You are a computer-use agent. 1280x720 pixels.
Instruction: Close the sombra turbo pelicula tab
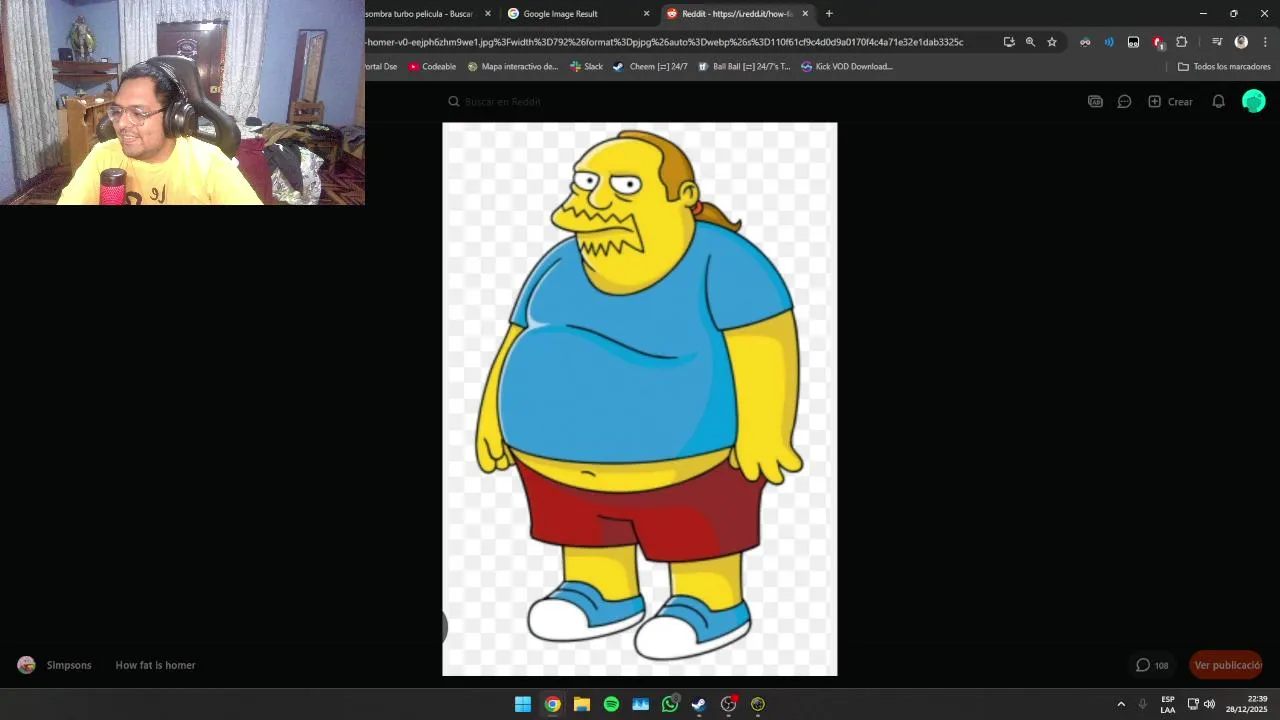click(488, 14)
